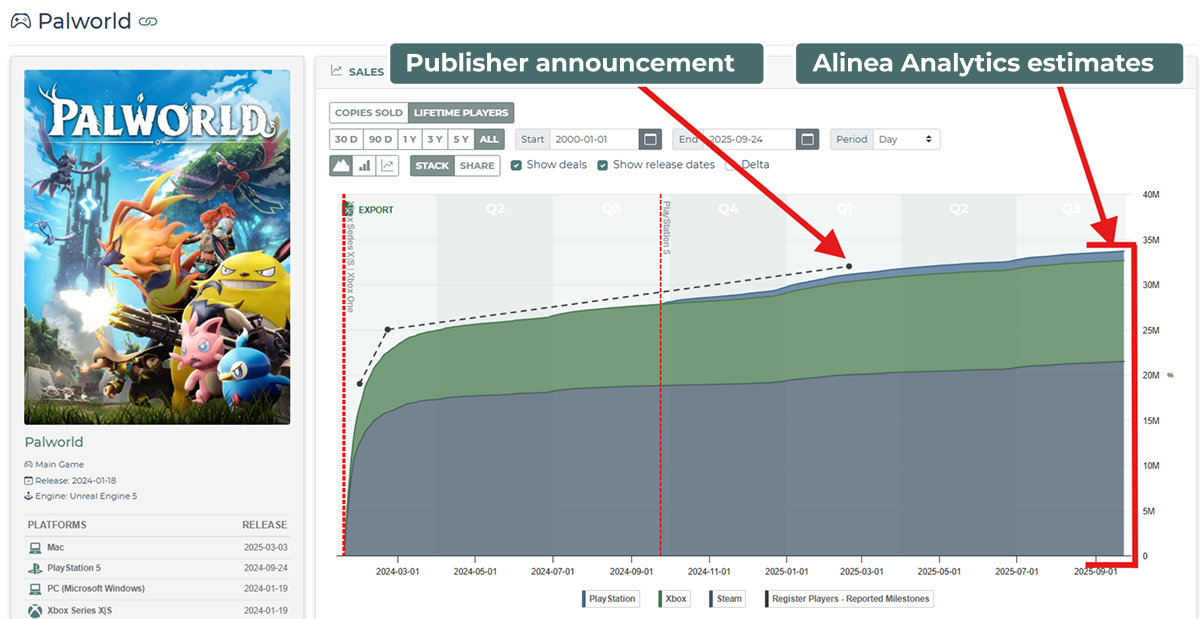
Task: Enable the Delta checkbox
Action: [x=731, y=165]
